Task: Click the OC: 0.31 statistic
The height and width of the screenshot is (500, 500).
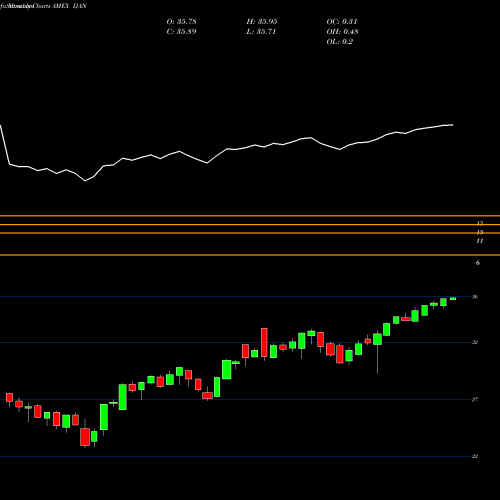Action: click(342, 22)
